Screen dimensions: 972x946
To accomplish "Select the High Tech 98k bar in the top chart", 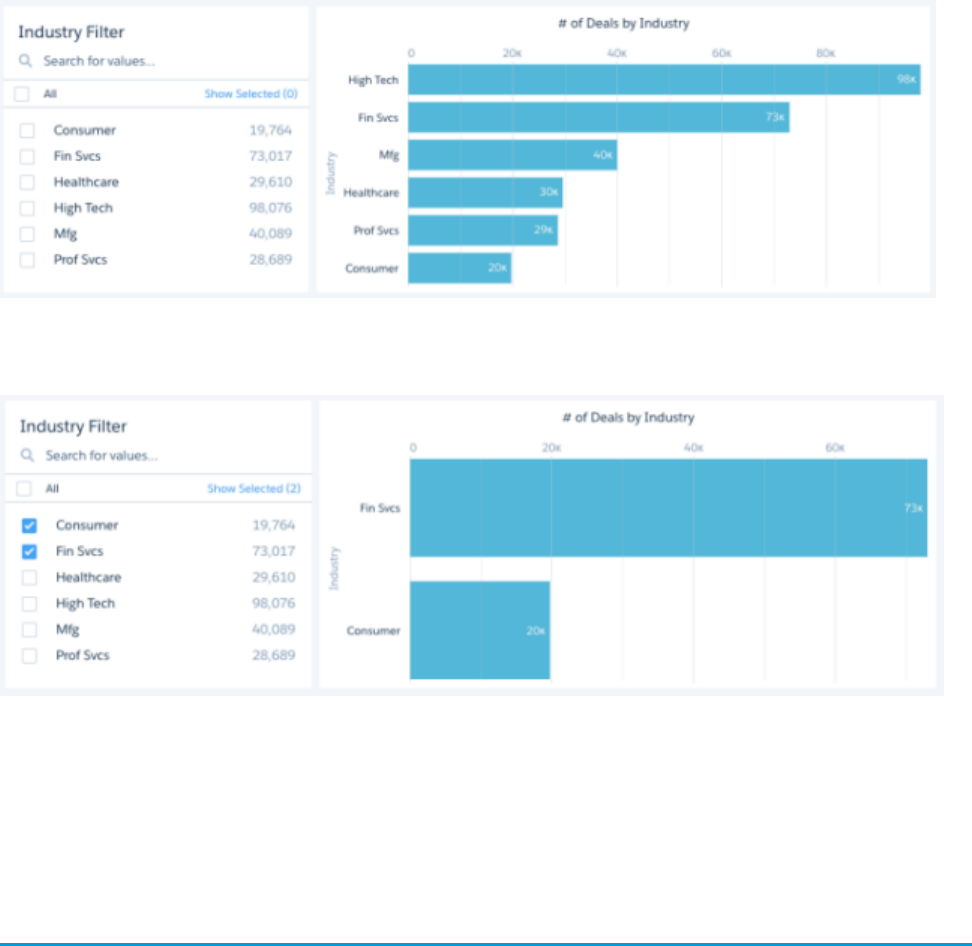I will [x=664, y=80].
